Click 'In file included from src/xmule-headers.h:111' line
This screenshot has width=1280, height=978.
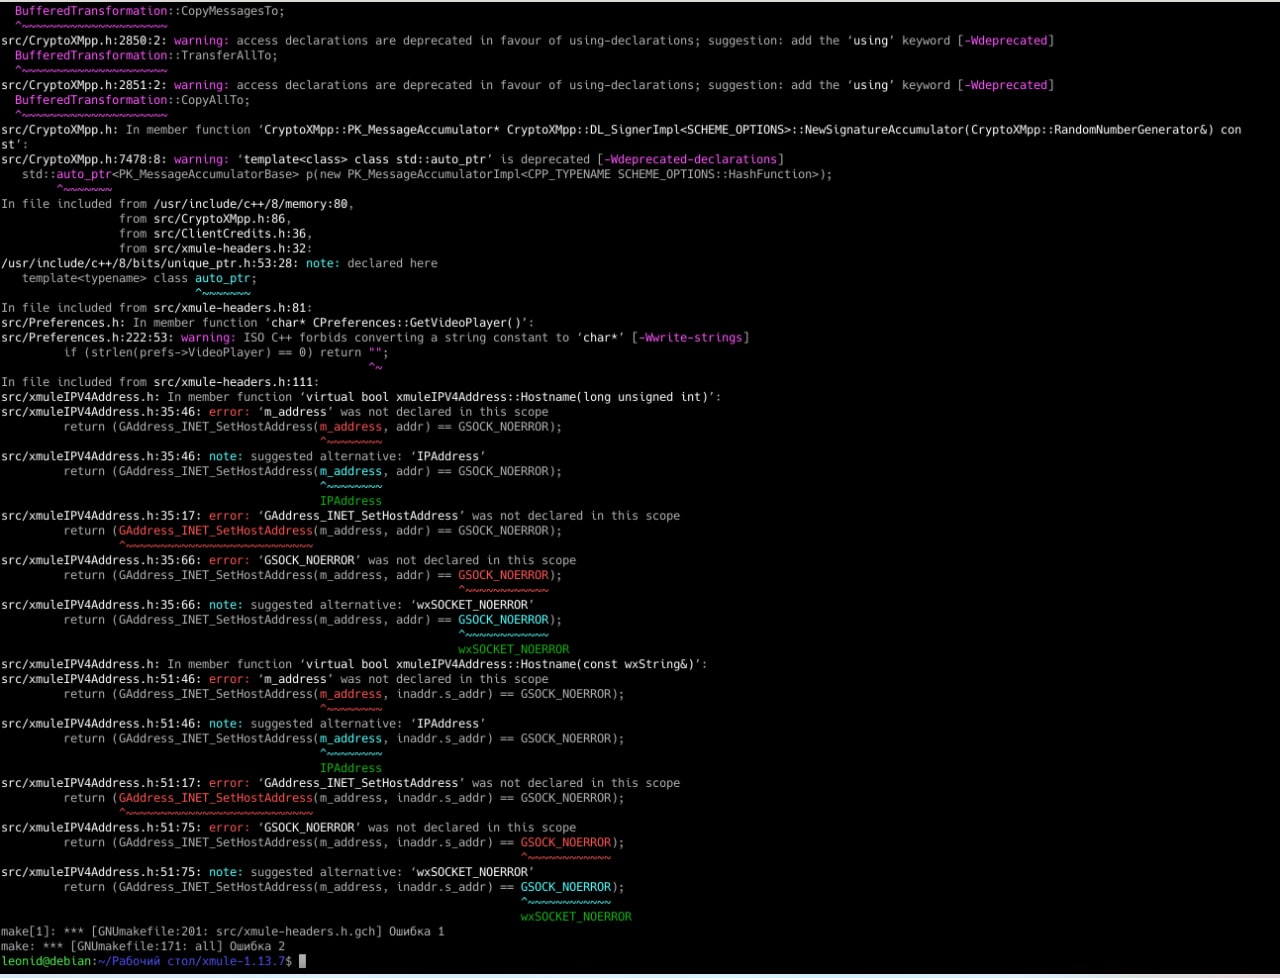pos(160,382)
